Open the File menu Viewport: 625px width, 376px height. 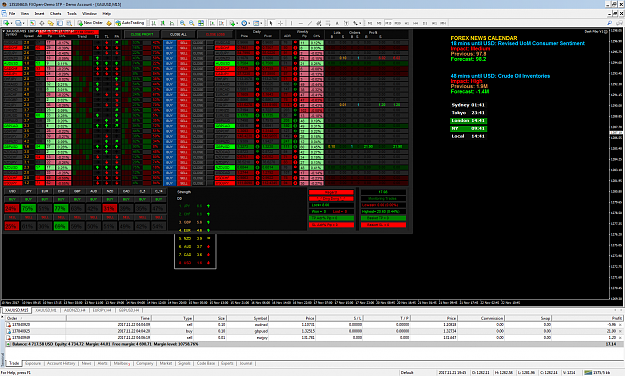[x=12, y=14]
